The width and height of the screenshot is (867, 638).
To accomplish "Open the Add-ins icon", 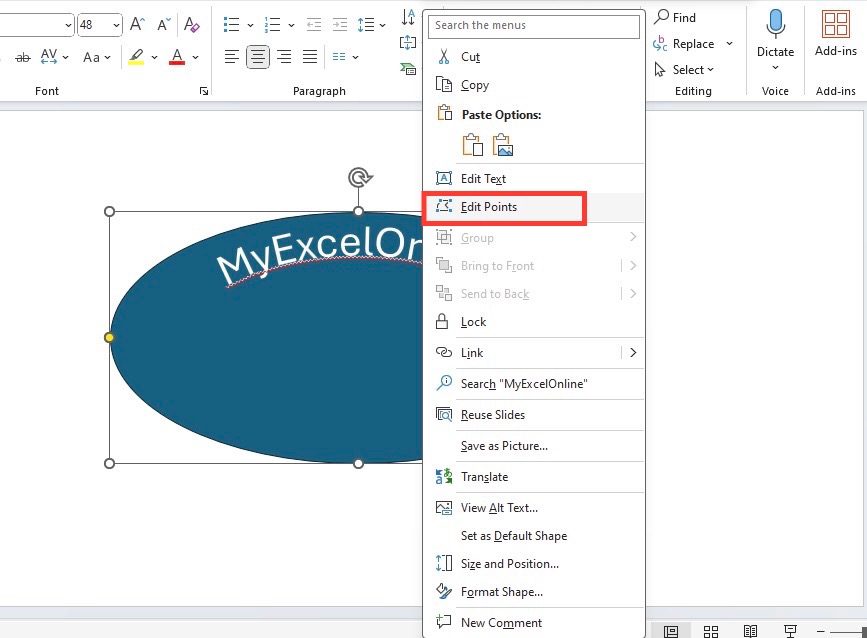I will [835, 24].
